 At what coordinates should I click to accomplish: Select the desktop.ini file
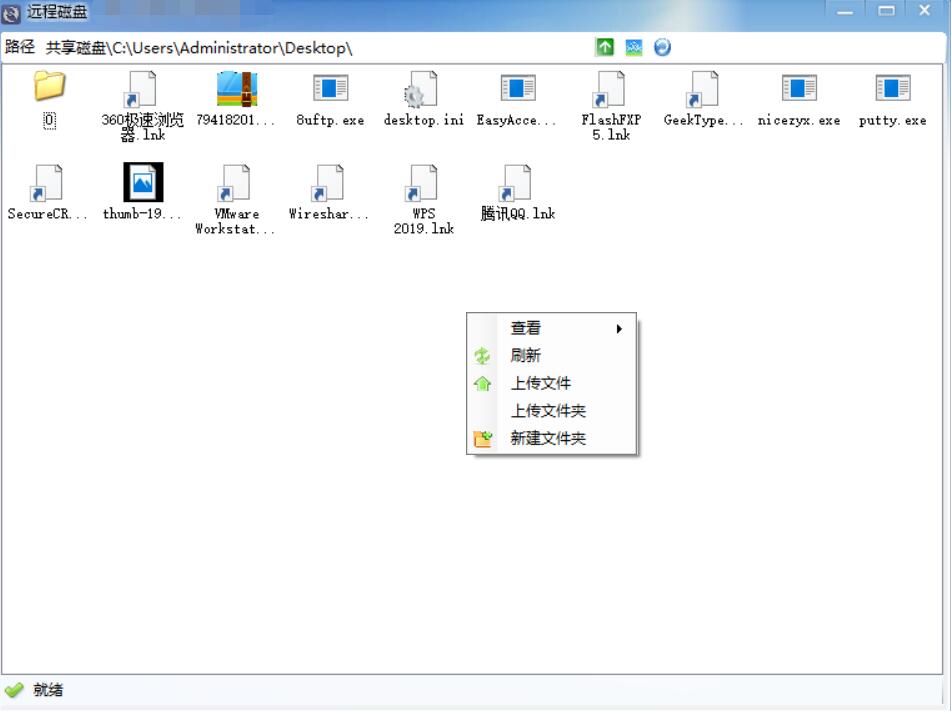[423, 90]
